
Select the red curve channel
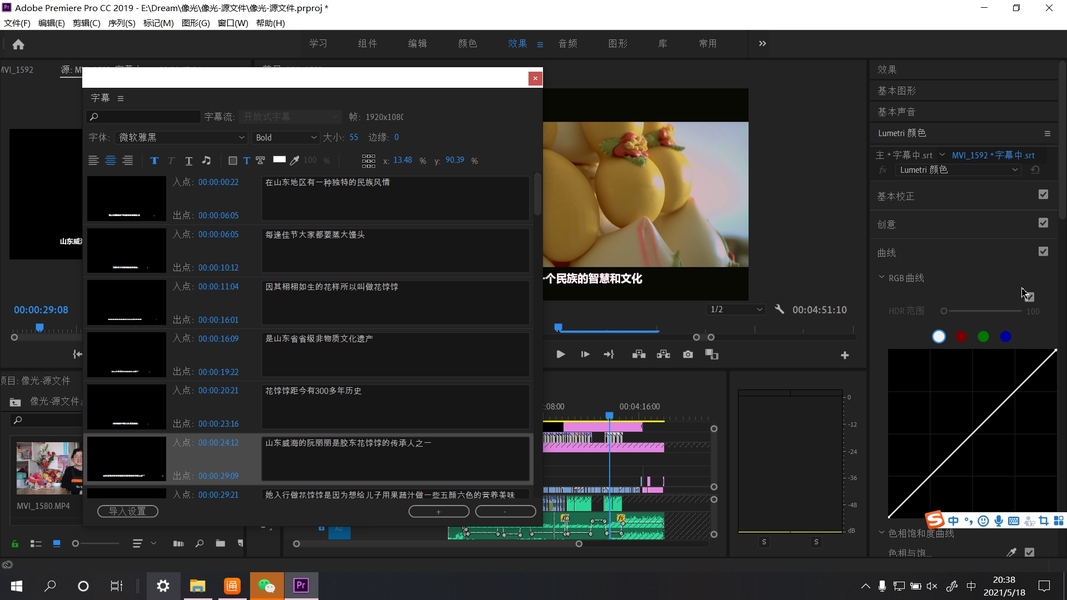point(961,336)
